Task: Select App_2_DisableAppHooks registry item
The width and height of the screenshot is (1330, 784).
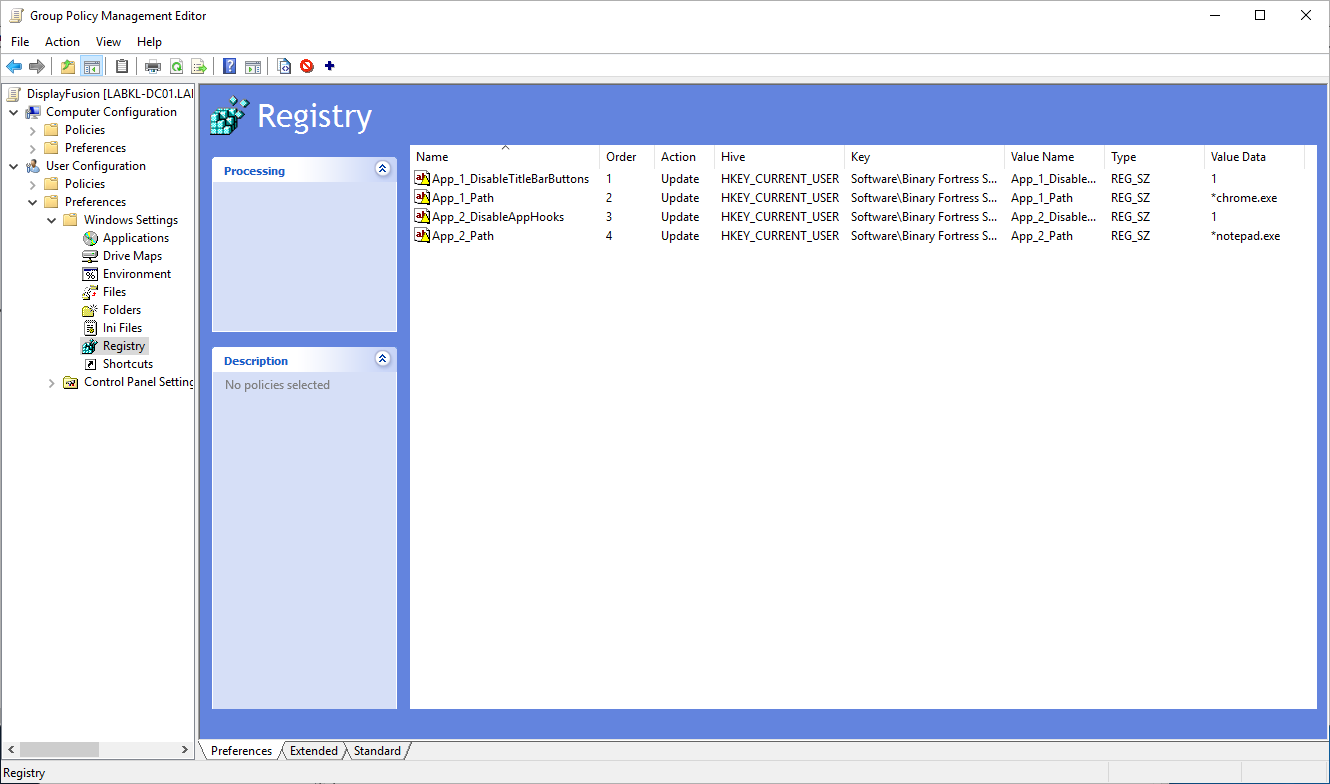Action: pyautogui.click(x=489, y=217)
